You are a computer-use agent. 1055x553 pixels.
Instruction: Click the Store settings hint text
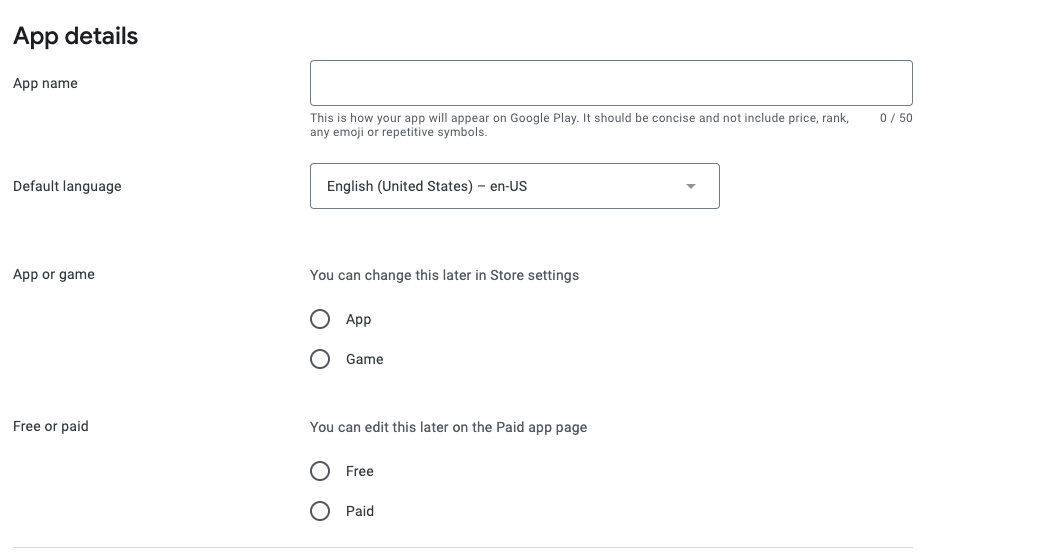point(444,275)
